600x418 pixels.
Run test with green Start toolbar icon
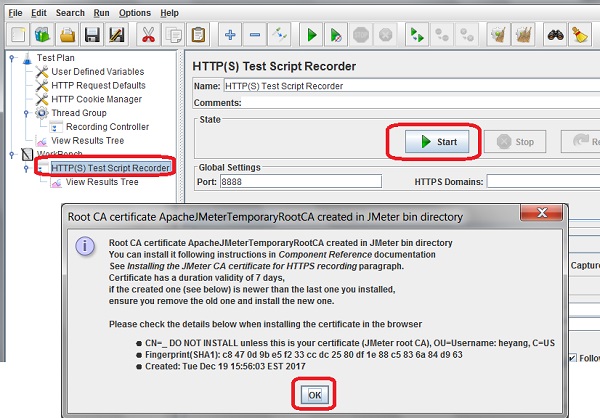tap(311, 35)
